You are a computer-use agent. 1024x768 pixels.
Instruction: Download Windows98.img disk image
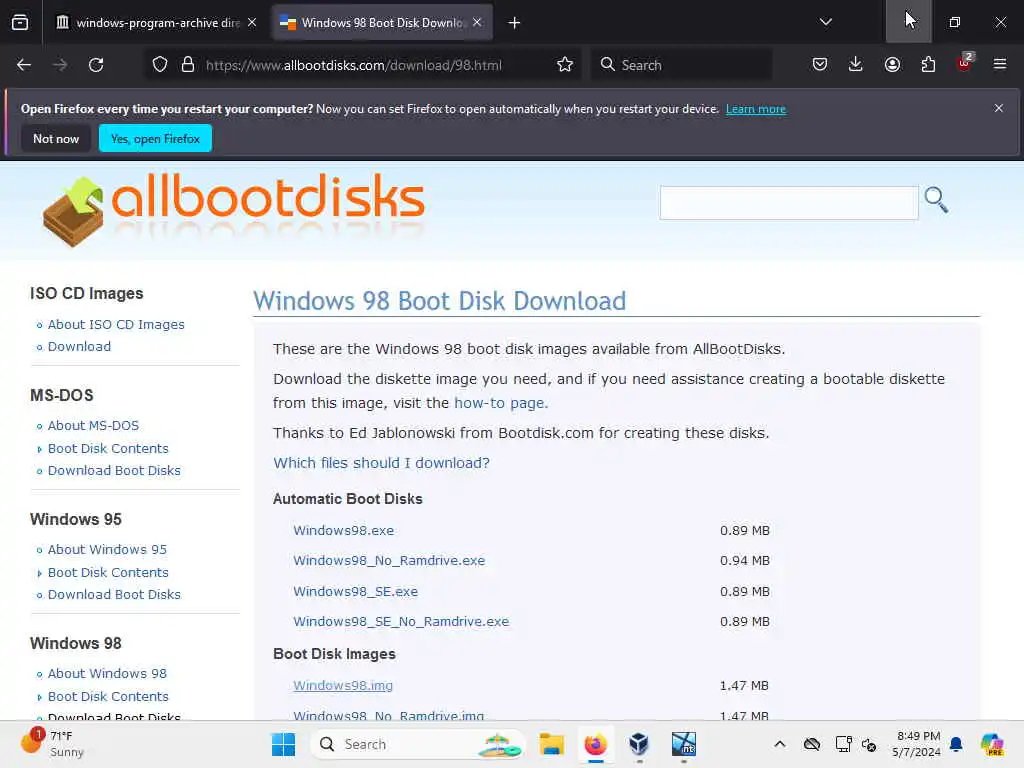[343, 686]
